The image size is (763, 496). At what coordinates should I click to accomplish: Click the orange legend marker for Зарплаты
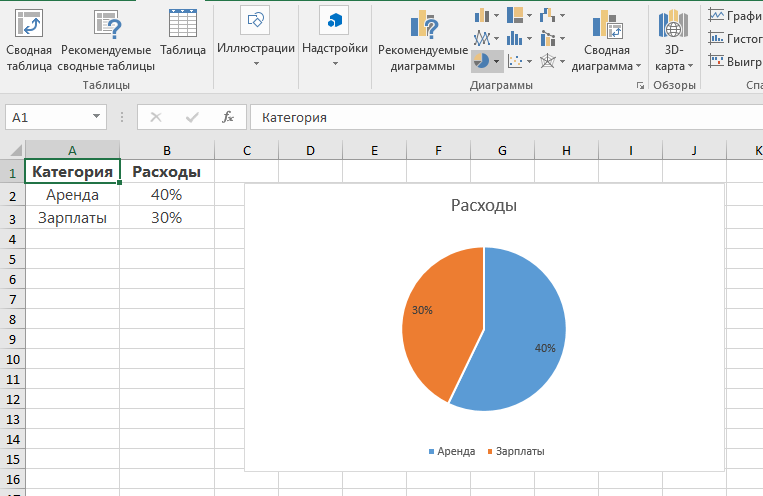click(490, 452)
